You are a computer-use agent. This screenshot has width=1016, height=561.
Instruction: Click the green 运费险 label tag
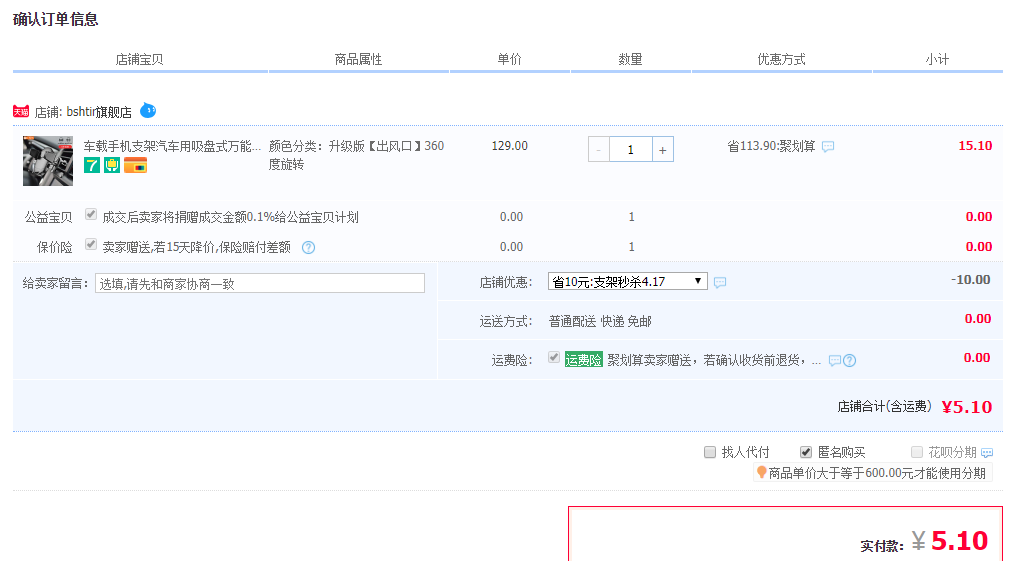583,360
